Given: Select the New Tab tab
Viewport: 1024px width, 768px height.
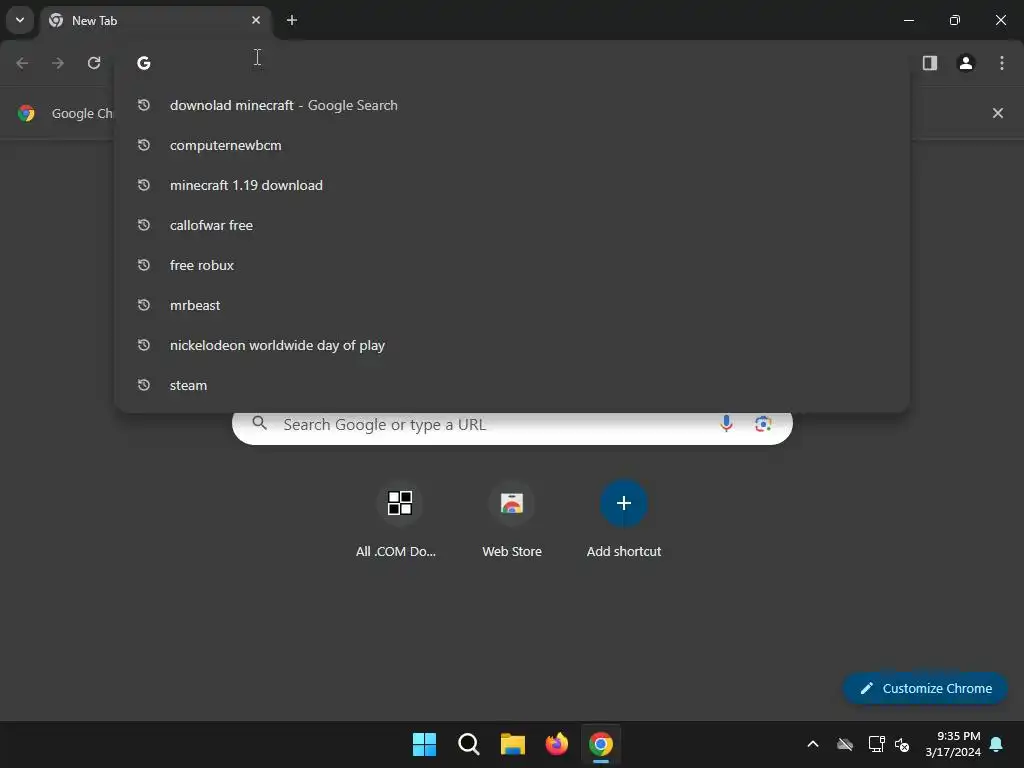Looking at the screenshot, I should [x=155, y=20].
